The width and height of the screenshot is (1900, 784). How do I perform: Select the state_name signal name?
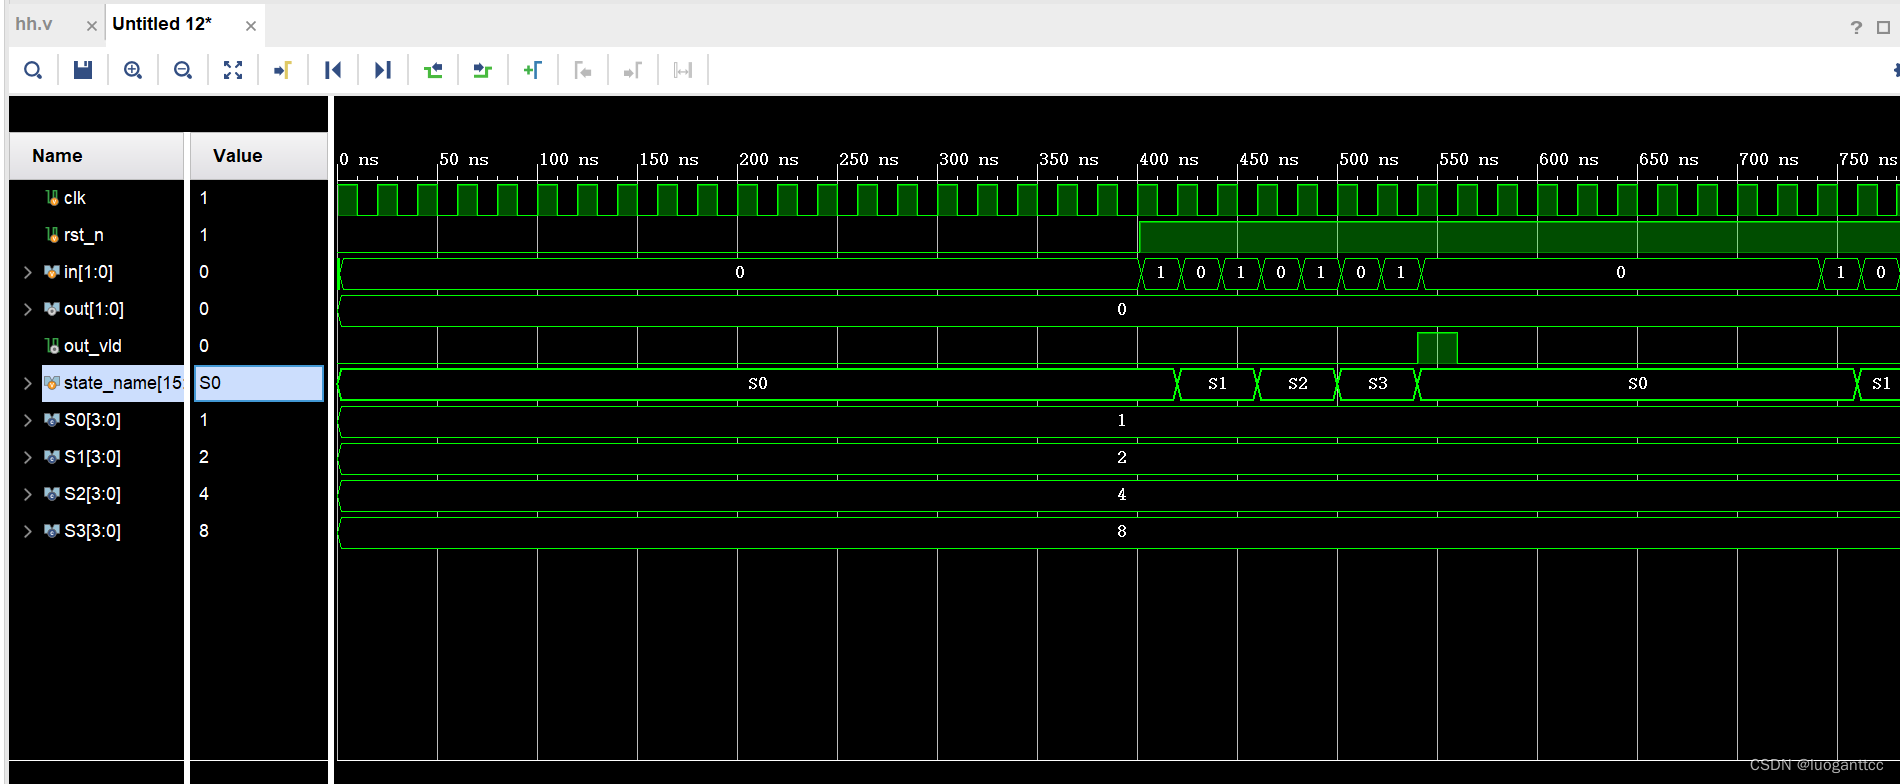pos(122,383)
